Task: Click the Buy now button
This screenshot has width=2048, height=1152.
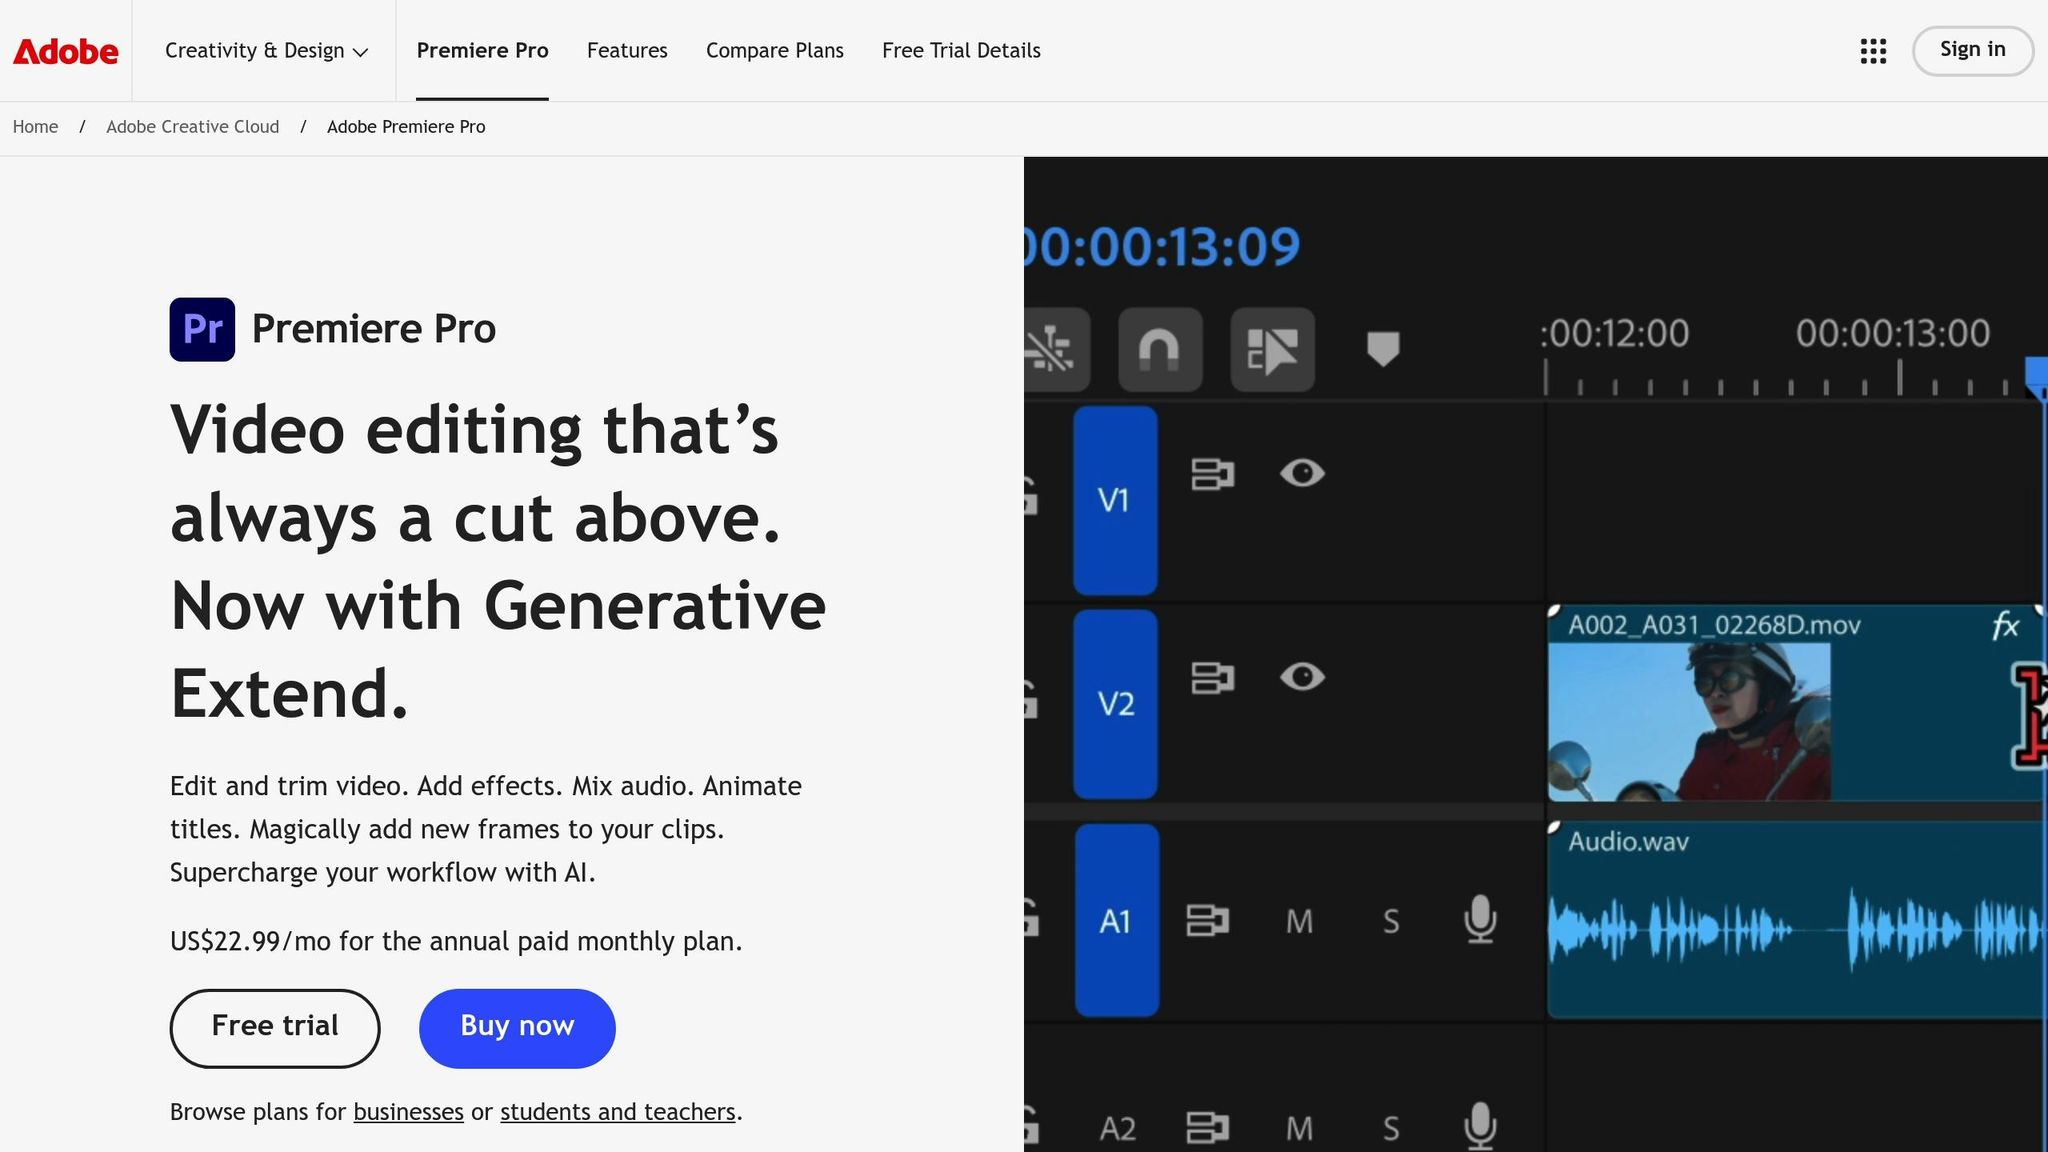Action: [x=516, y=1027]
